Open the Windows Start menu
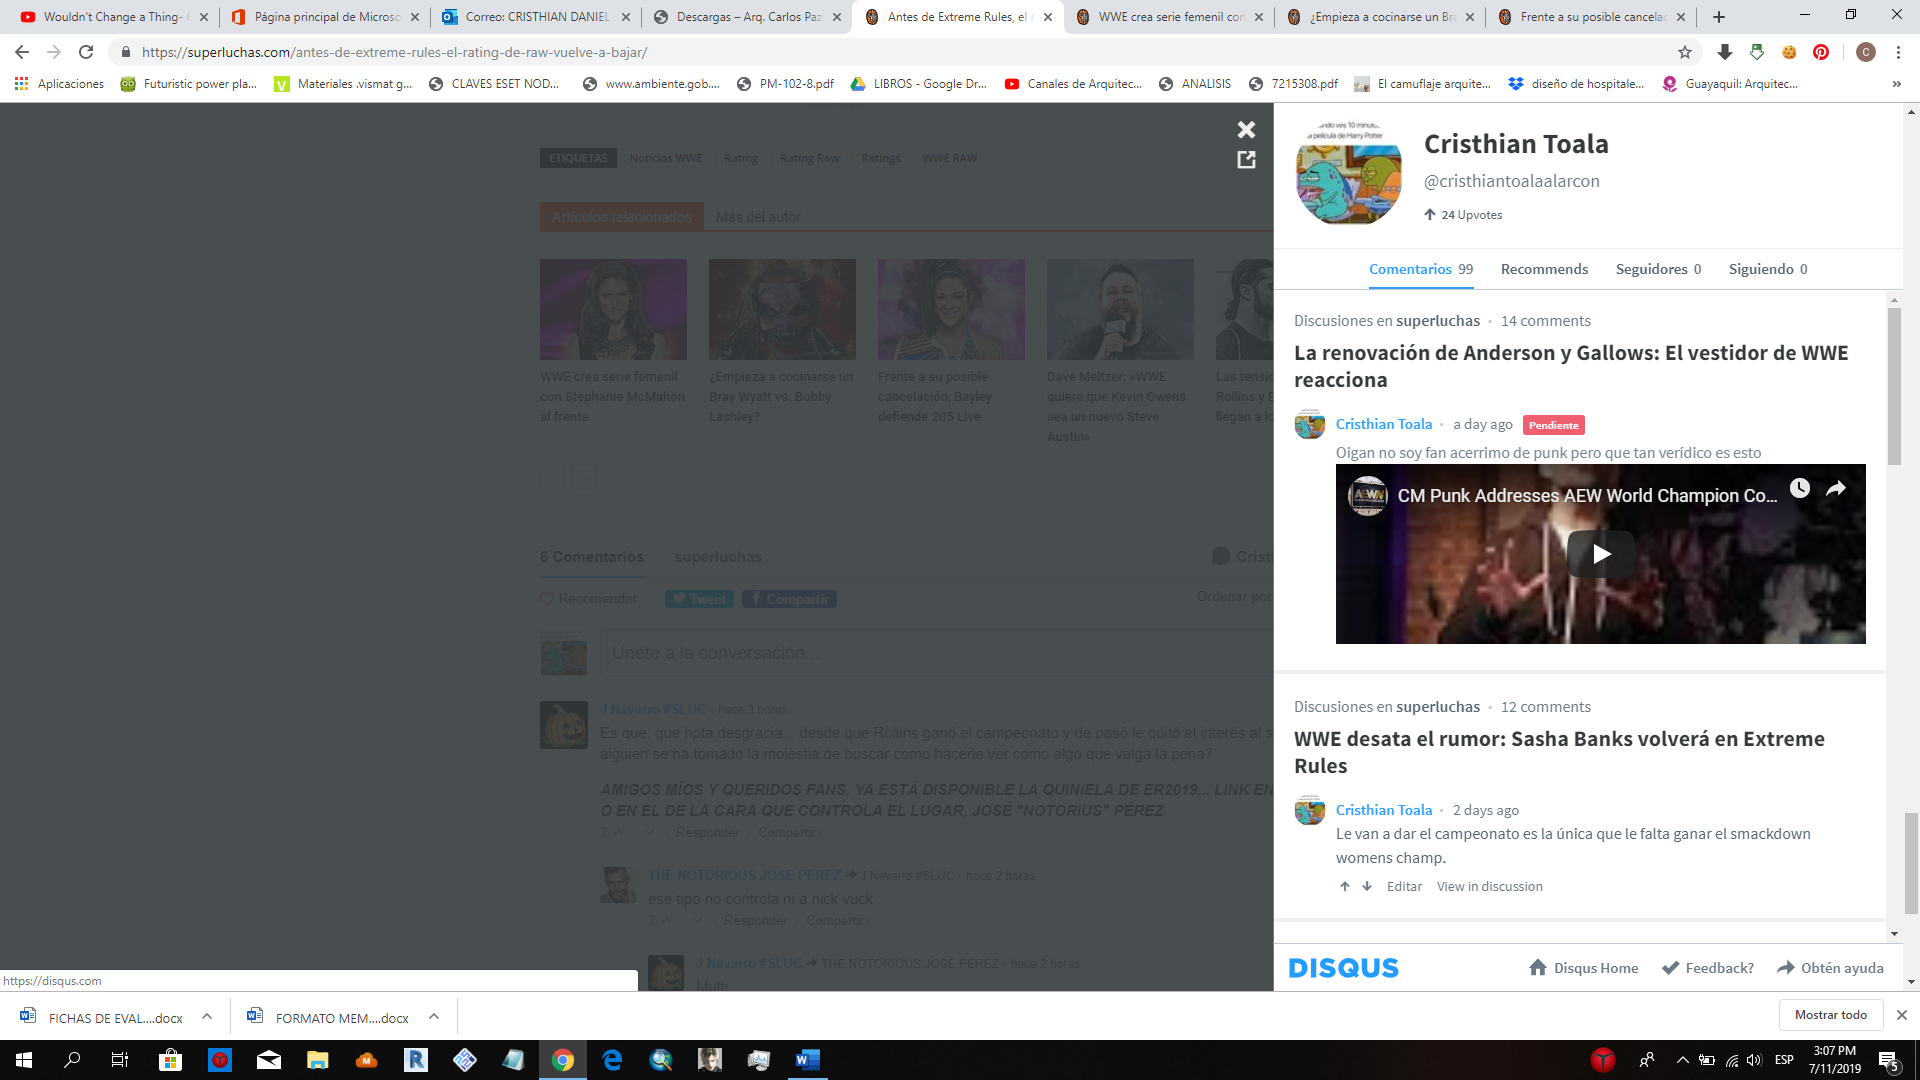Image resolution: width=1920 pixels, height=1080 pixels. click(24, 1060)
